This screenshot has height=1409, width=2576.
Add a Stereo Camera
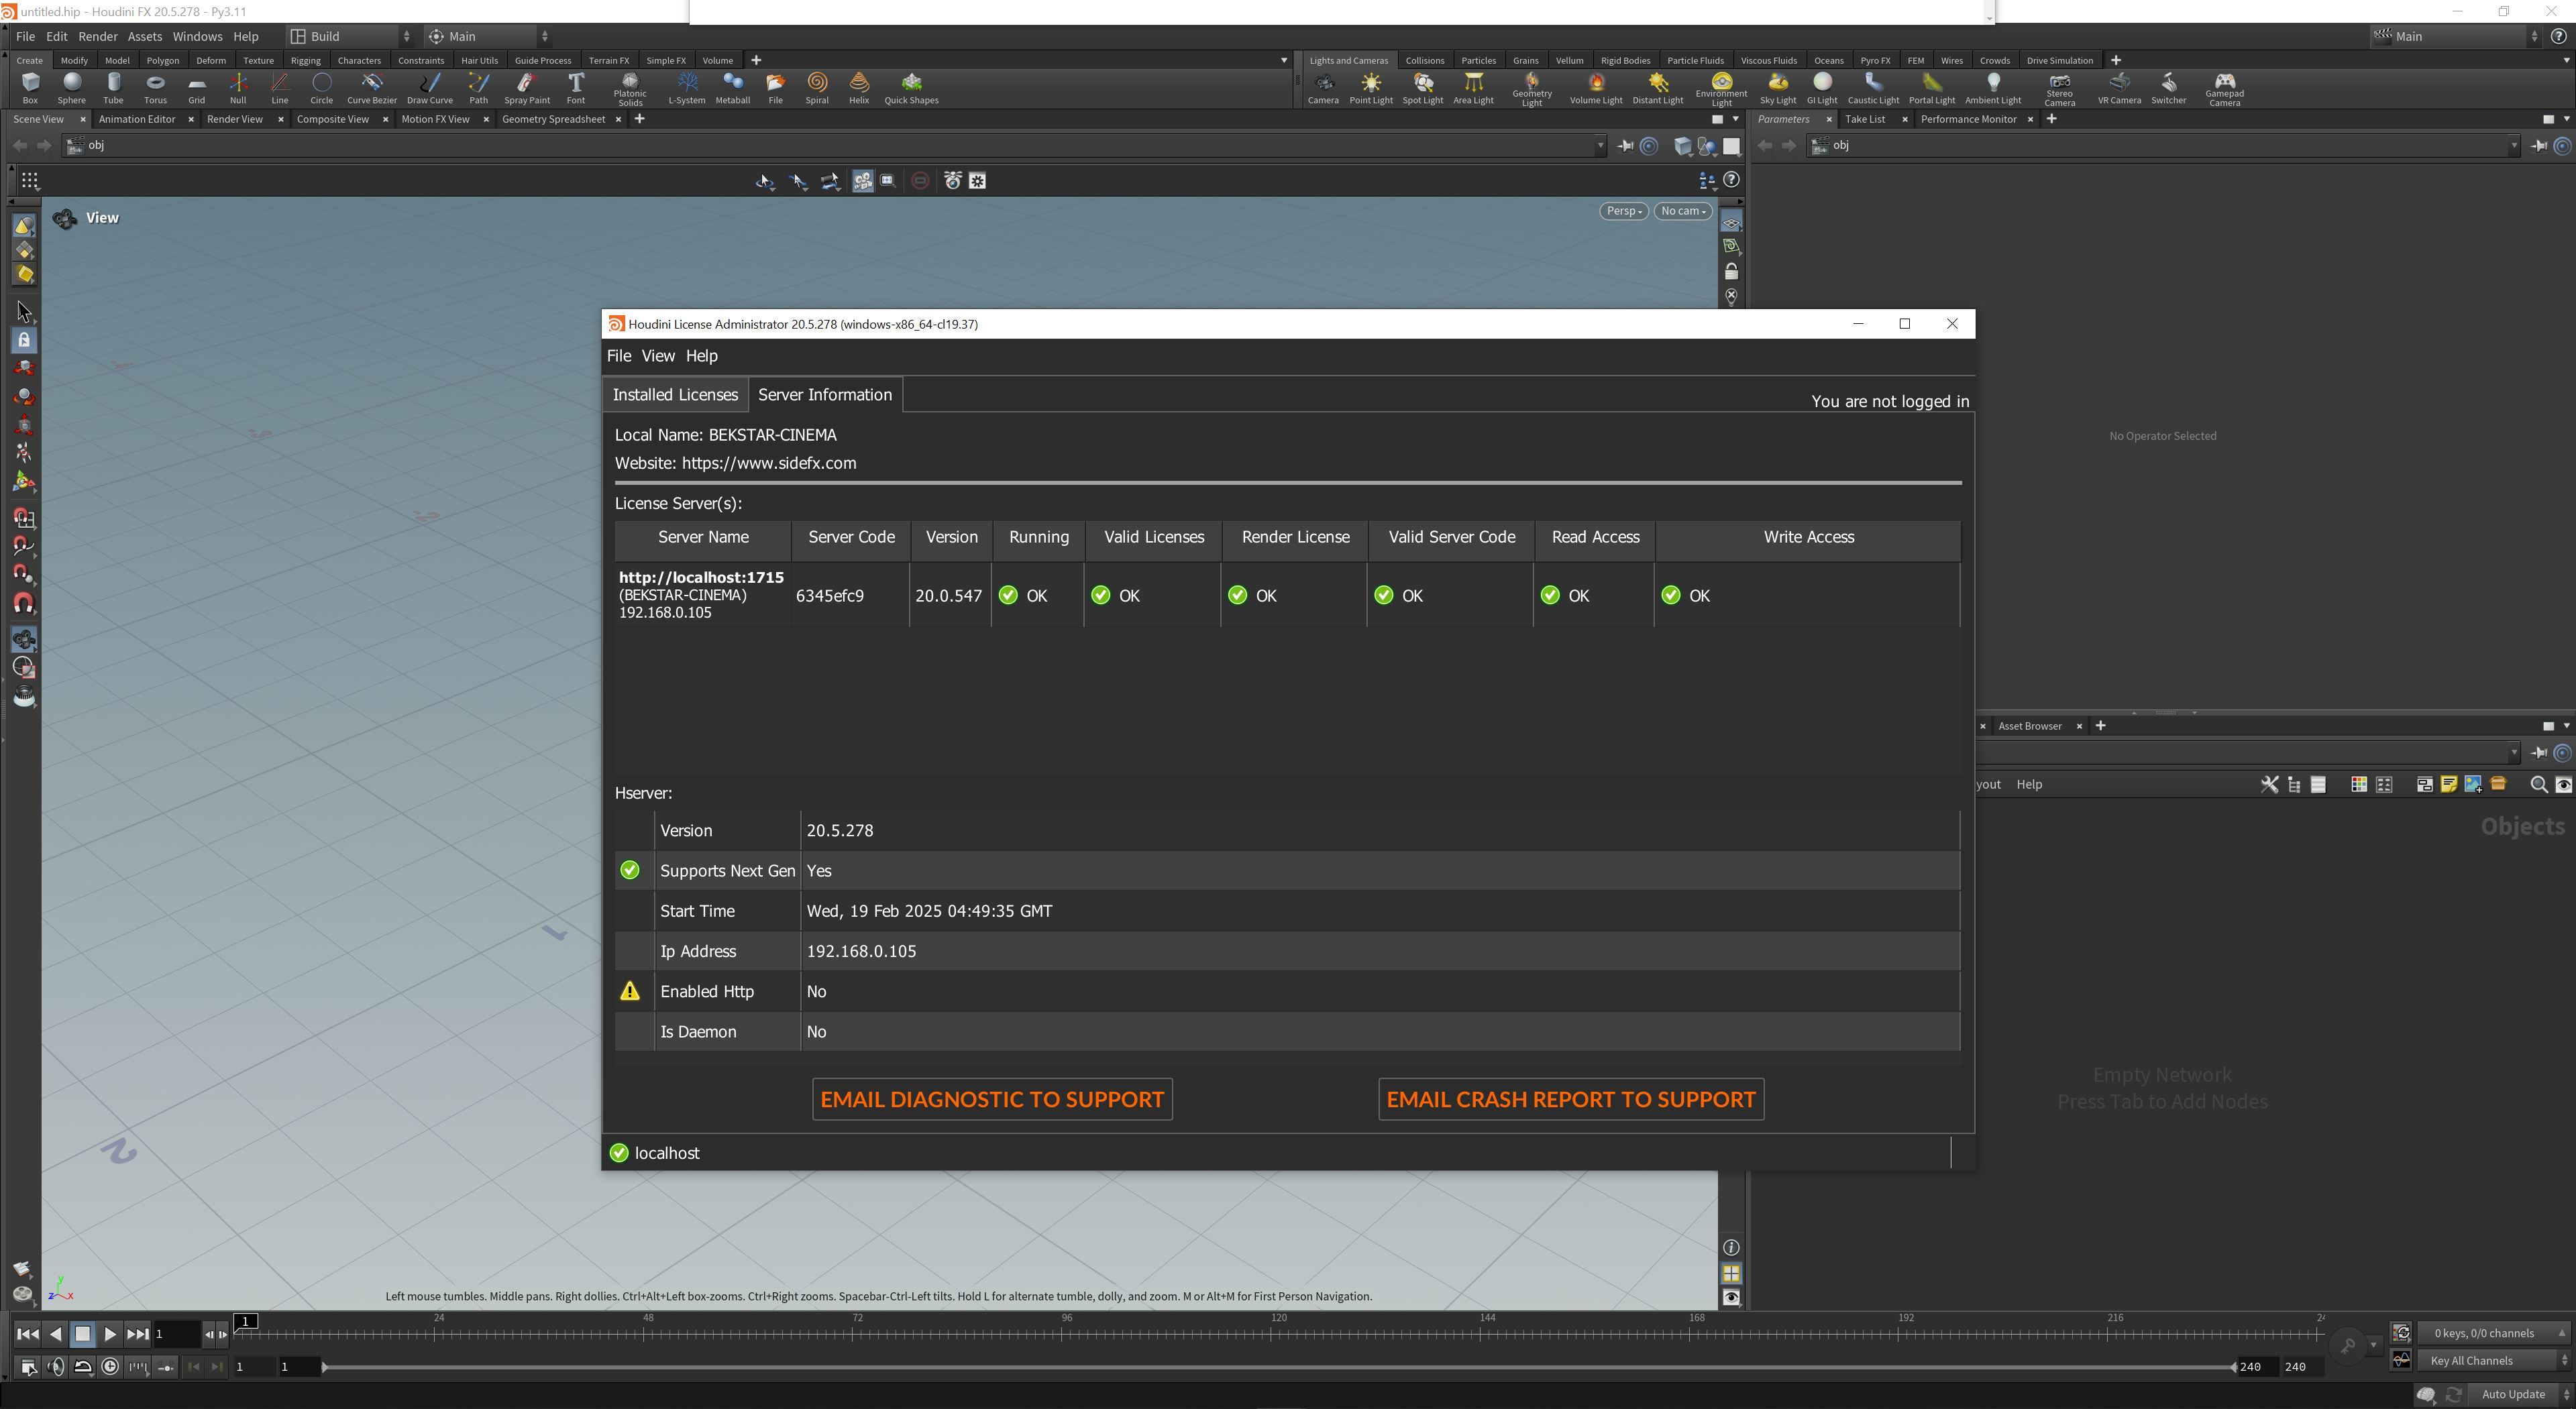2059,89
